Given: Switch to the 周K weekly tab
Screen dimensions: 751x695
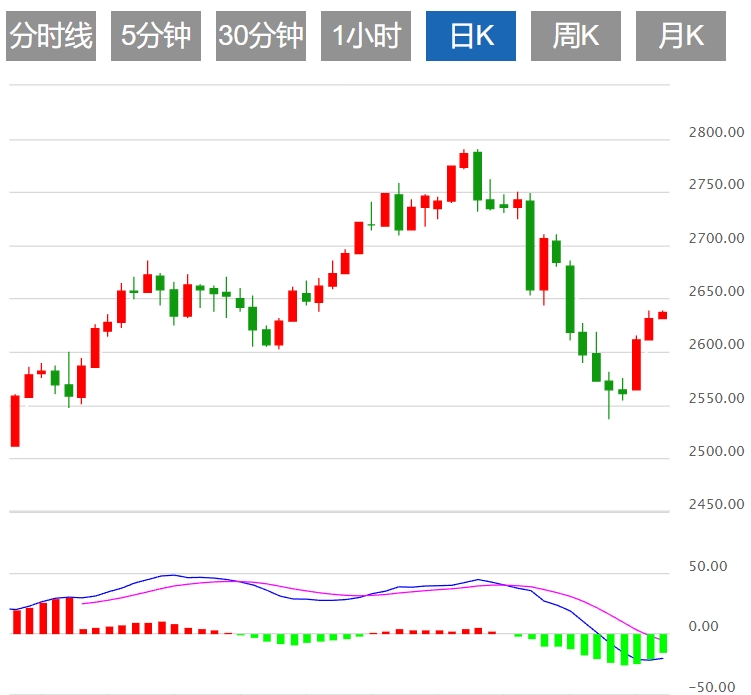Looking at the screenshot, I should tap(576, 36).
